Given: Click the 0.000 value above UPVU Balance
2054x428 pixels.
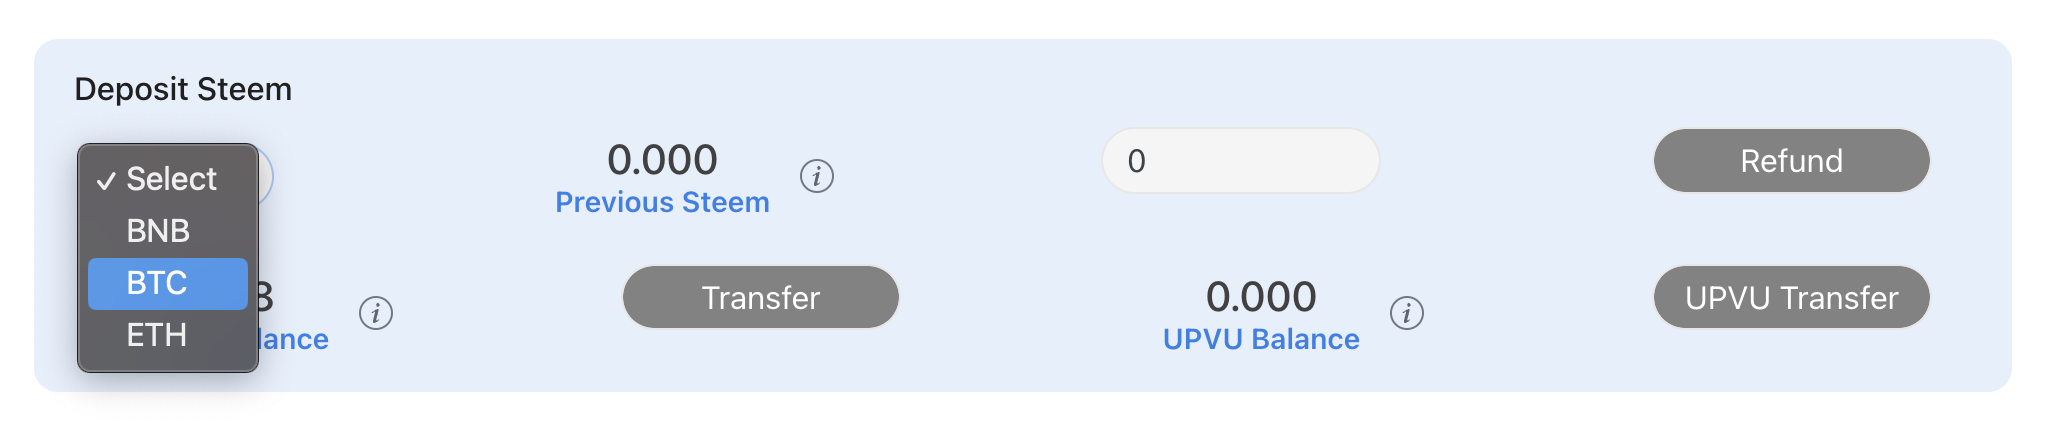Looking at the screenshot, I should click(x=1260, y=297).
